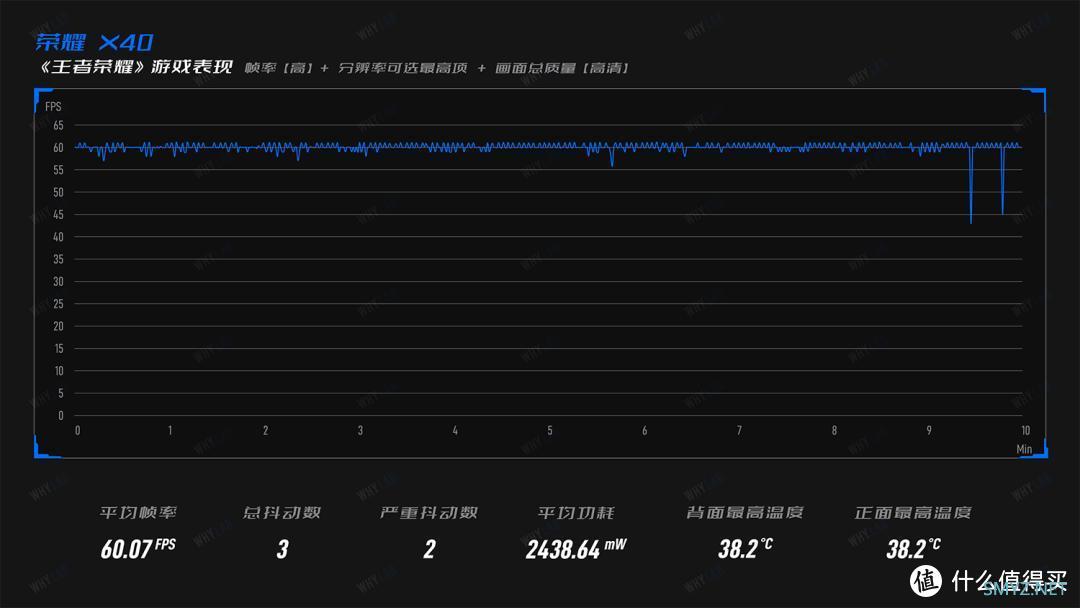This screenshot has width=1080, height=608.
Task: Click the '50' FPS axis label
Action: tap(59, 192)
